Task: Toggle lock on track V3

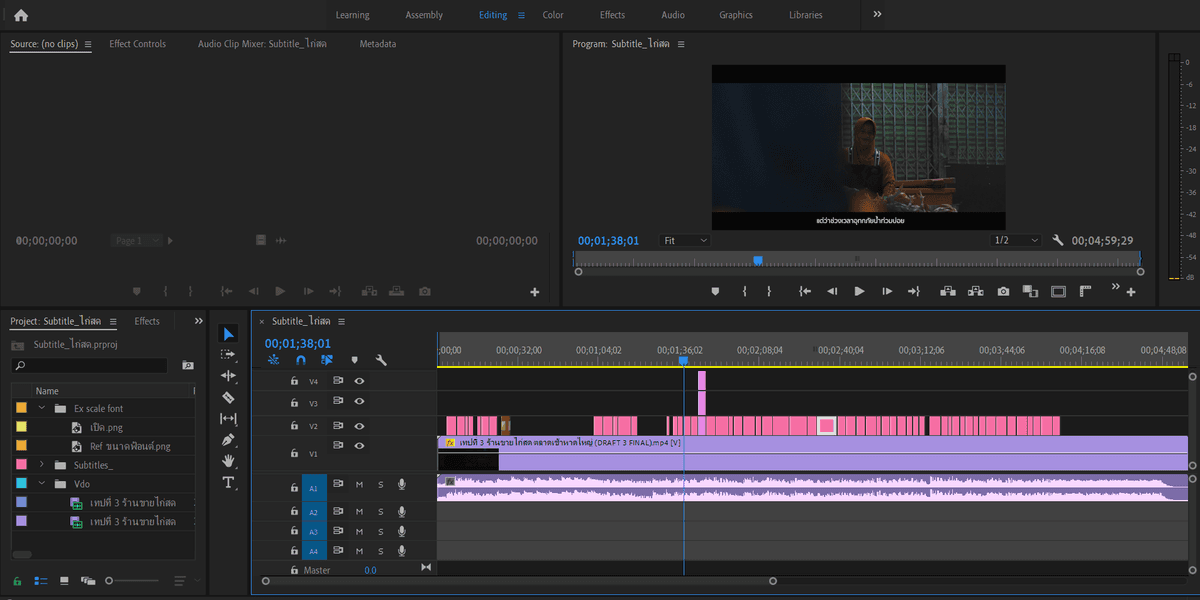Action: [294, 403]
